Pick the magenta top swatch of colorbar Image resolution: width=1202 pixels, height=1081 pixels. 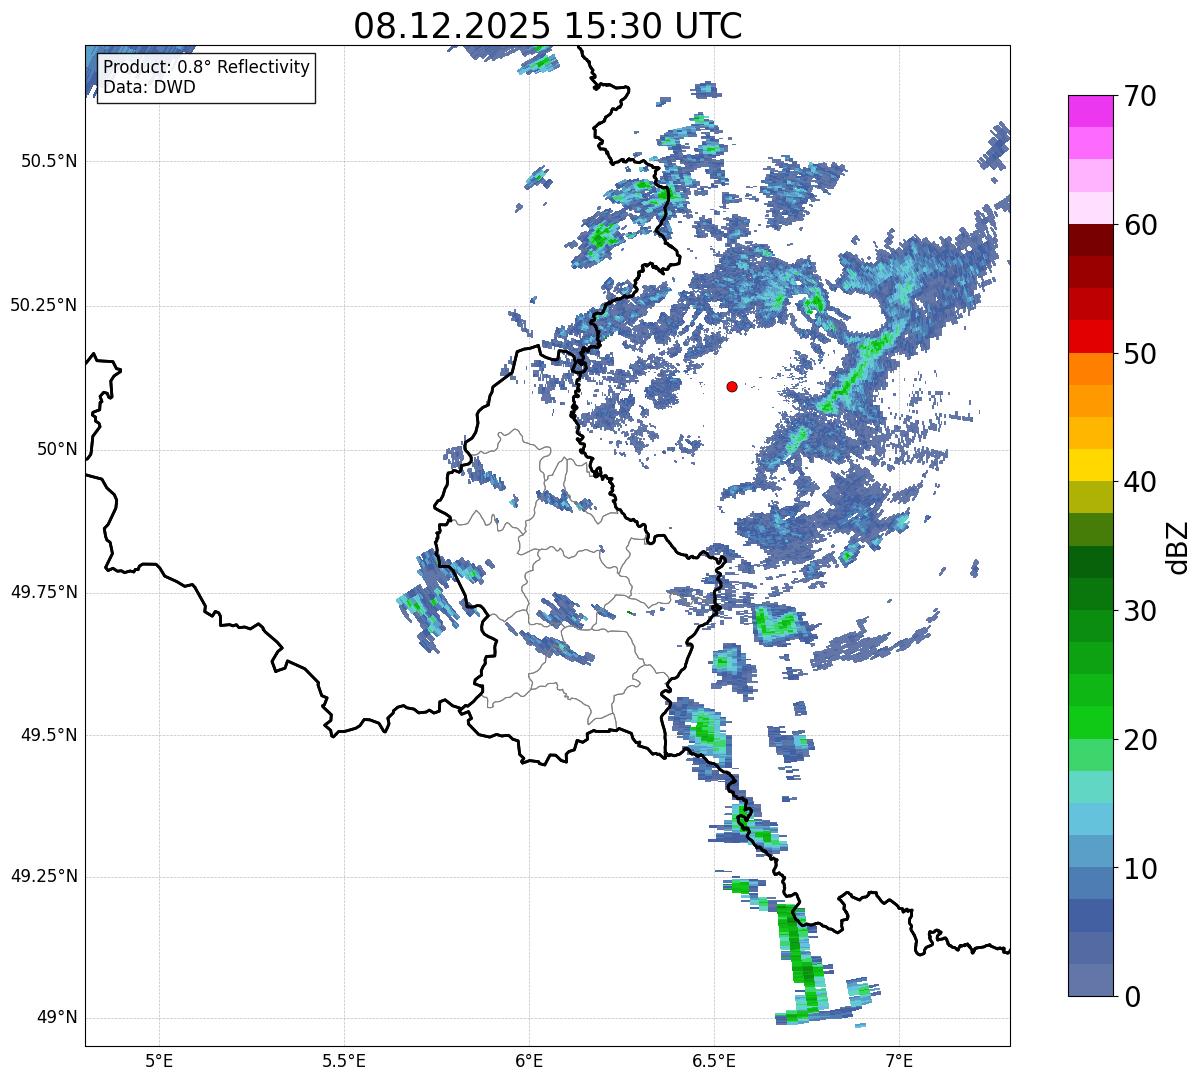click(1090, 111)
